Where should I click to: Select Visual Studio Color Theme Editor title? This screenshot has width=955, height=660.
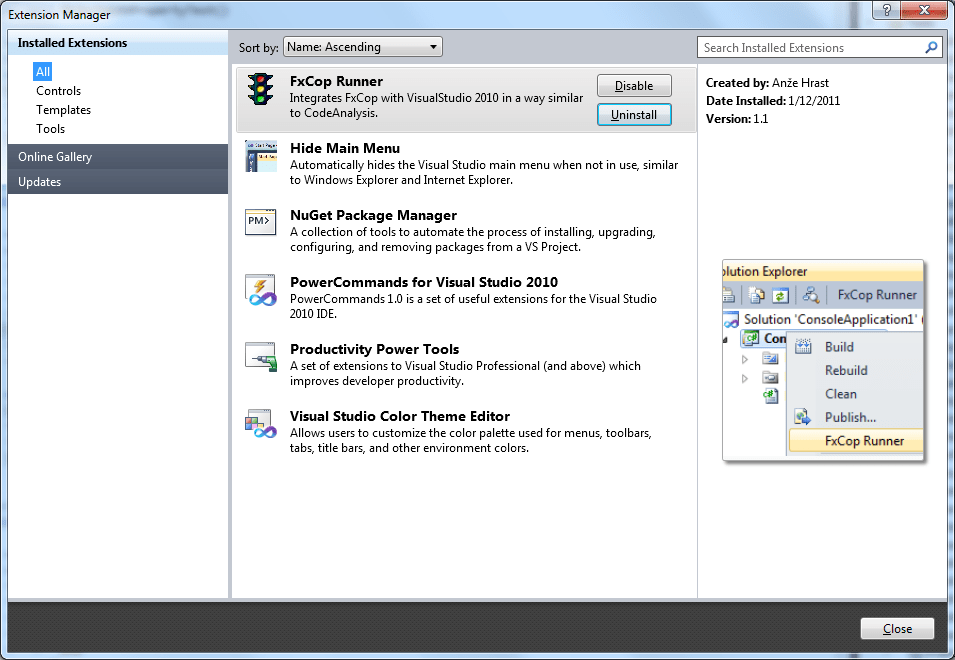pos(400,416)
